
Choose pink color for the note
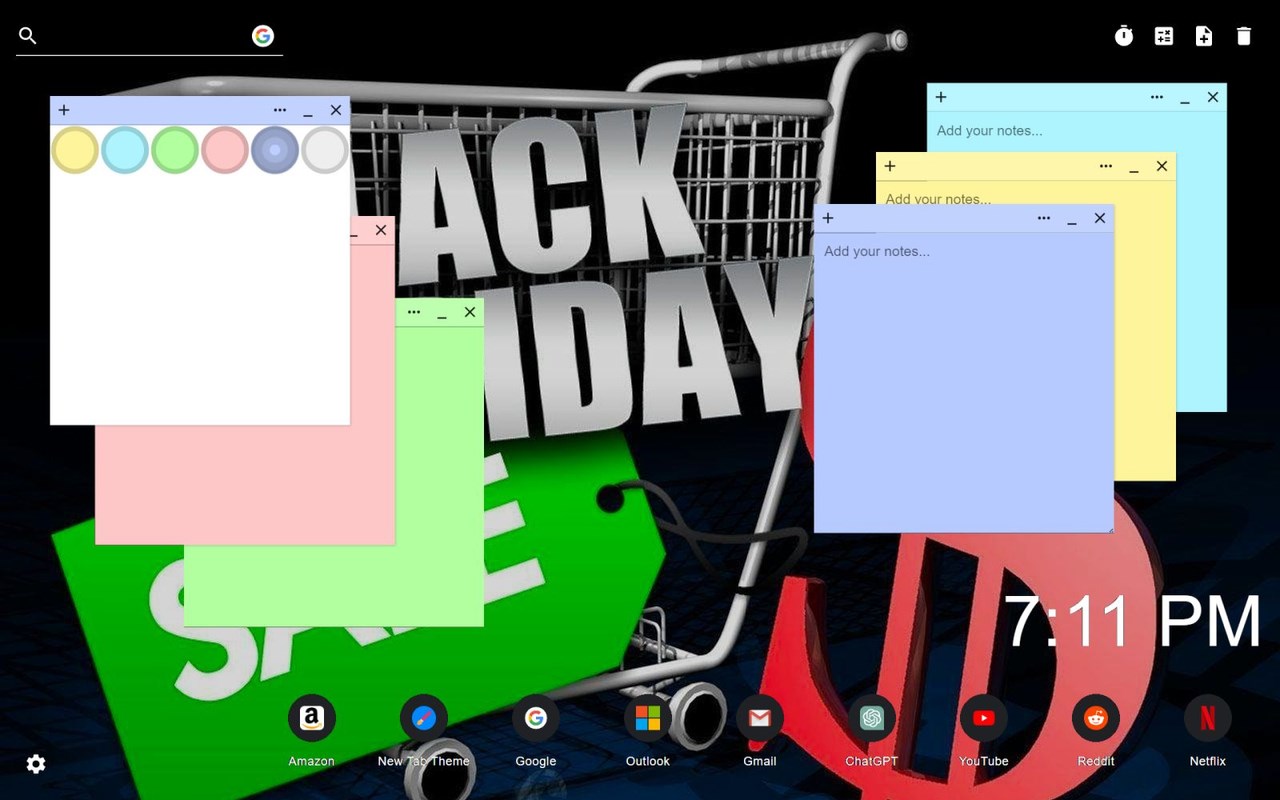click(225, 150)
